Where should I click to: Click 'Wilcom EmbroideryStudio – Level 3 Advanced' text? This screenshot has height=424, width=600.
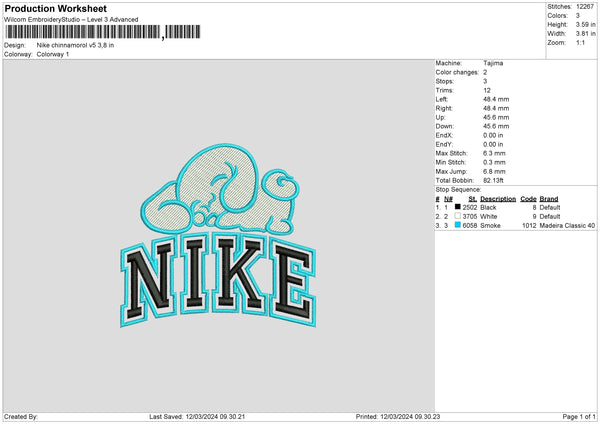point(71,20)
